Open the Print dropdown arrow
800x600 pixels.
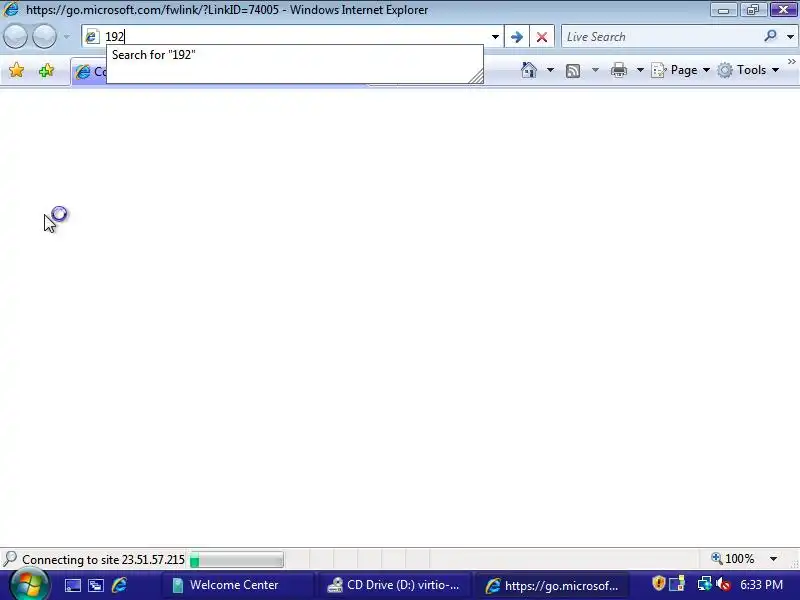pos(640,70)
